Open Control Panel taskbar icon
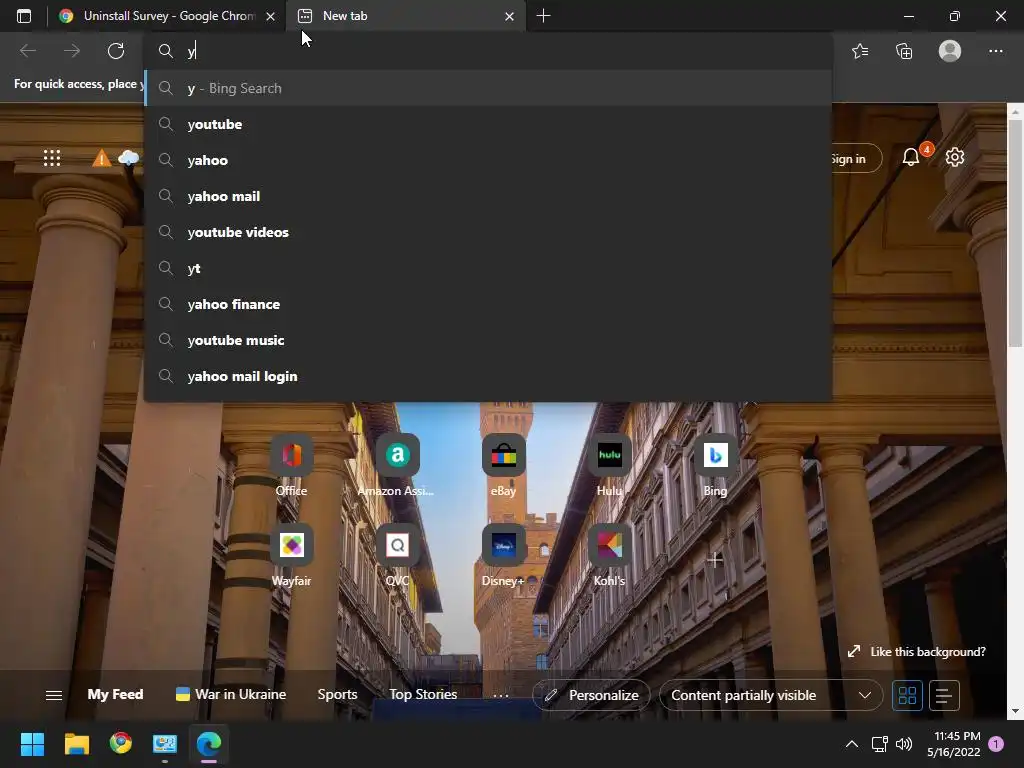The height and width of the screenshot is (768, 1024). coord(165,744)
